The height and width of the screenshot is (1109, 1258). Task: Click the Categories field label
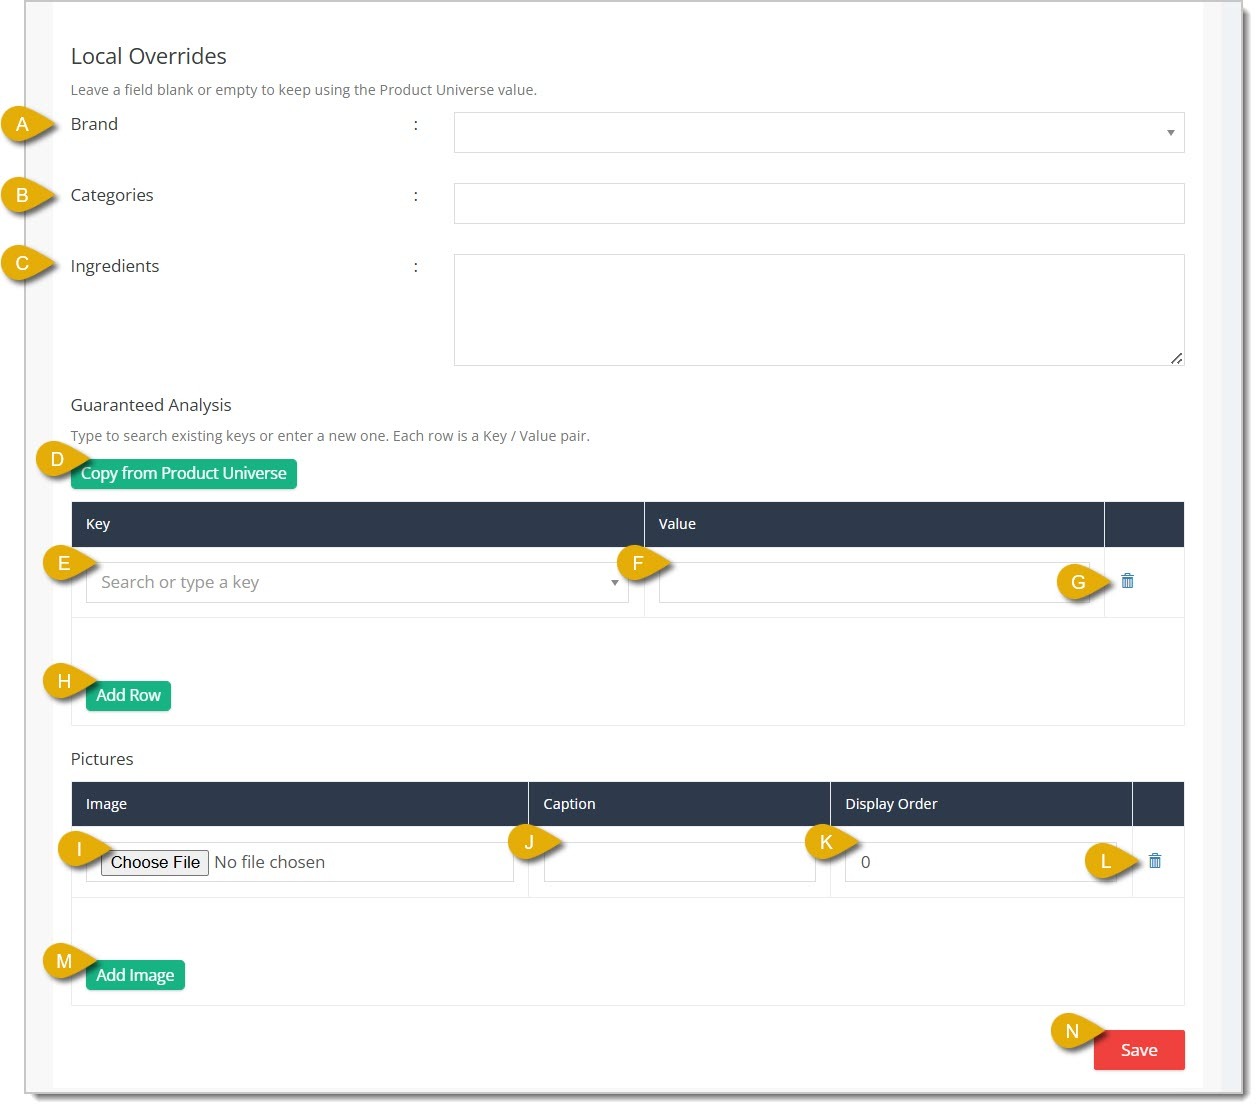point(112,195)
